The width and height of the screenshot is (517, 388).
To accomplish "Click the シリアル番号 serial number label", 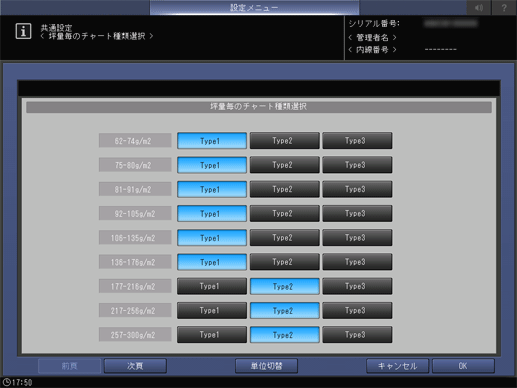I will 374,23.
